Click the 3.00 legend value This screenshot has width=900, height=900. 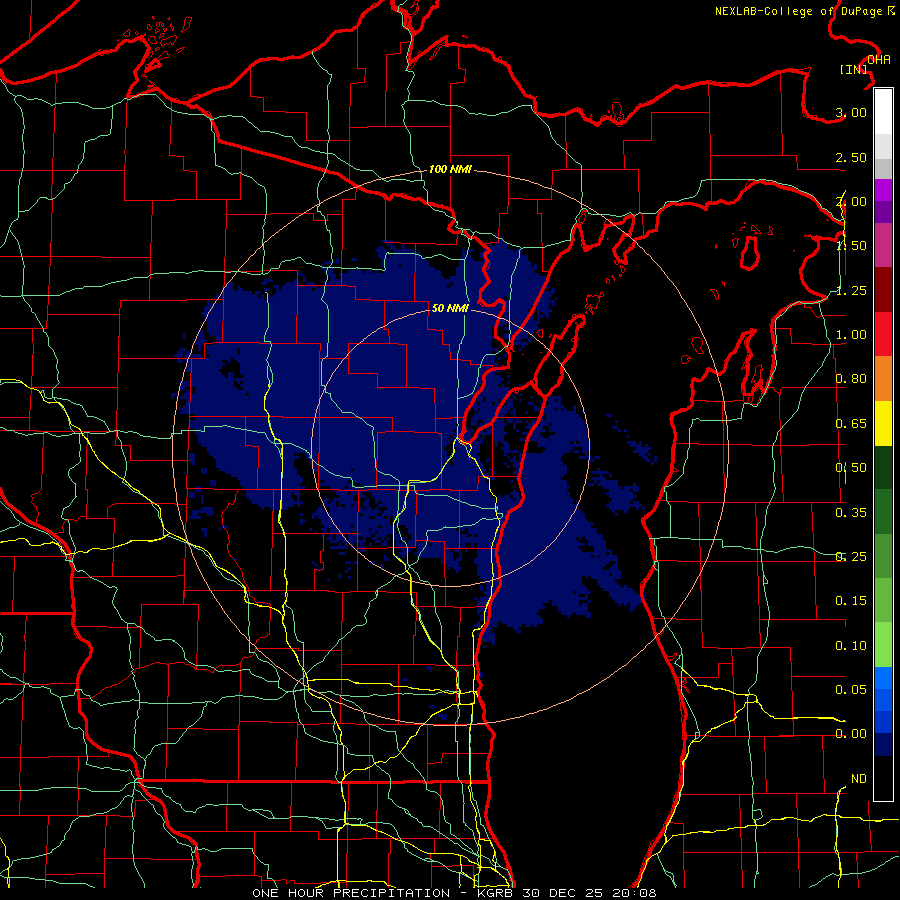pos(851,112)
